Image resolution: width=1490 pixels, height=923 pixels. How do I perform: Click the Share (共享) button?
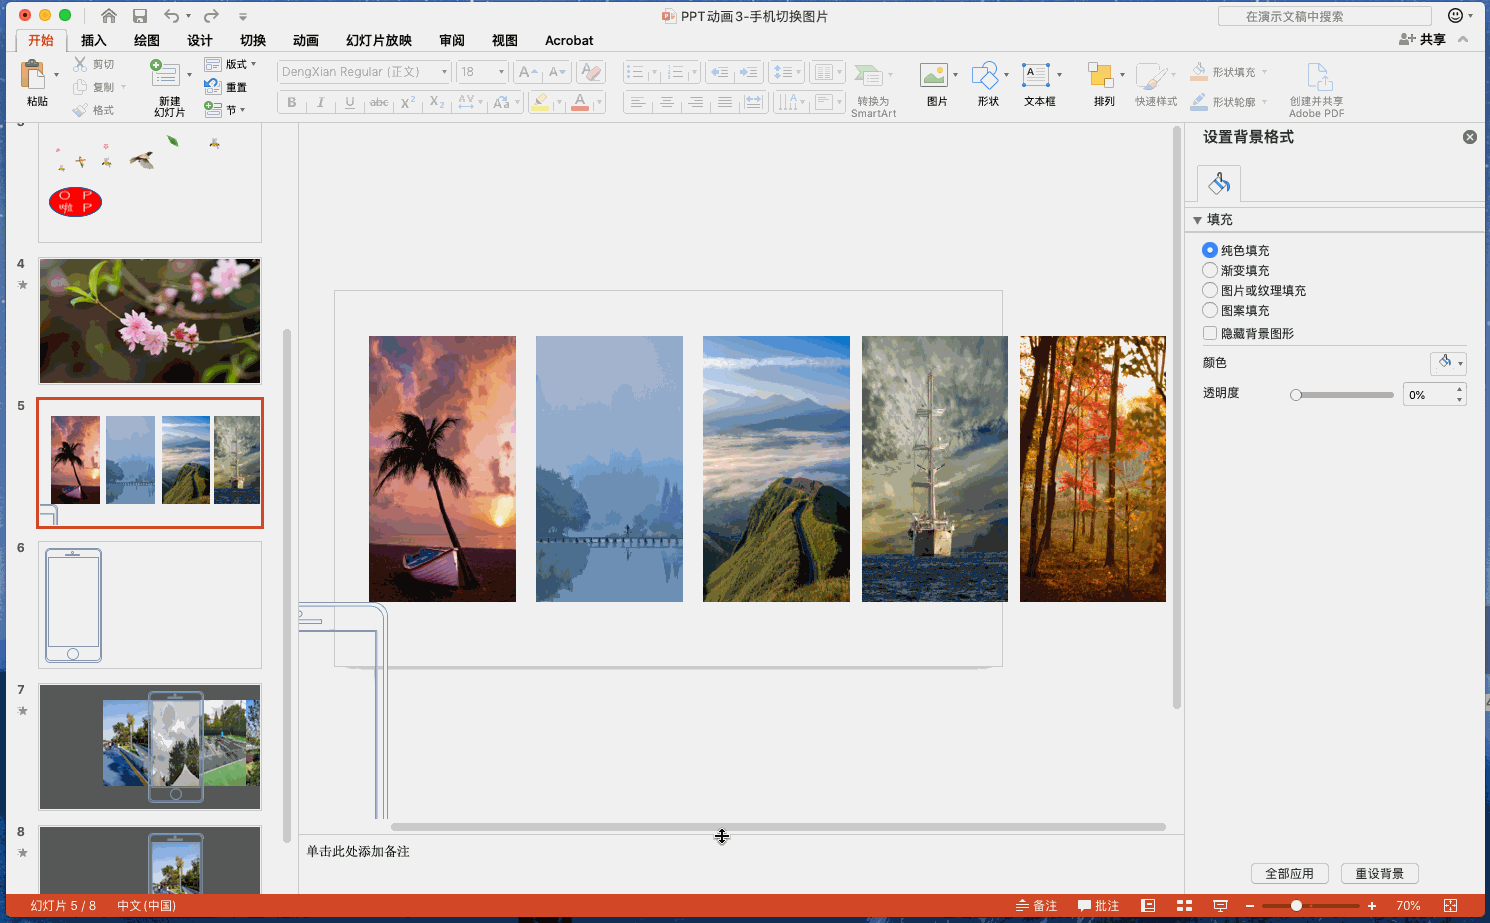1422,39
